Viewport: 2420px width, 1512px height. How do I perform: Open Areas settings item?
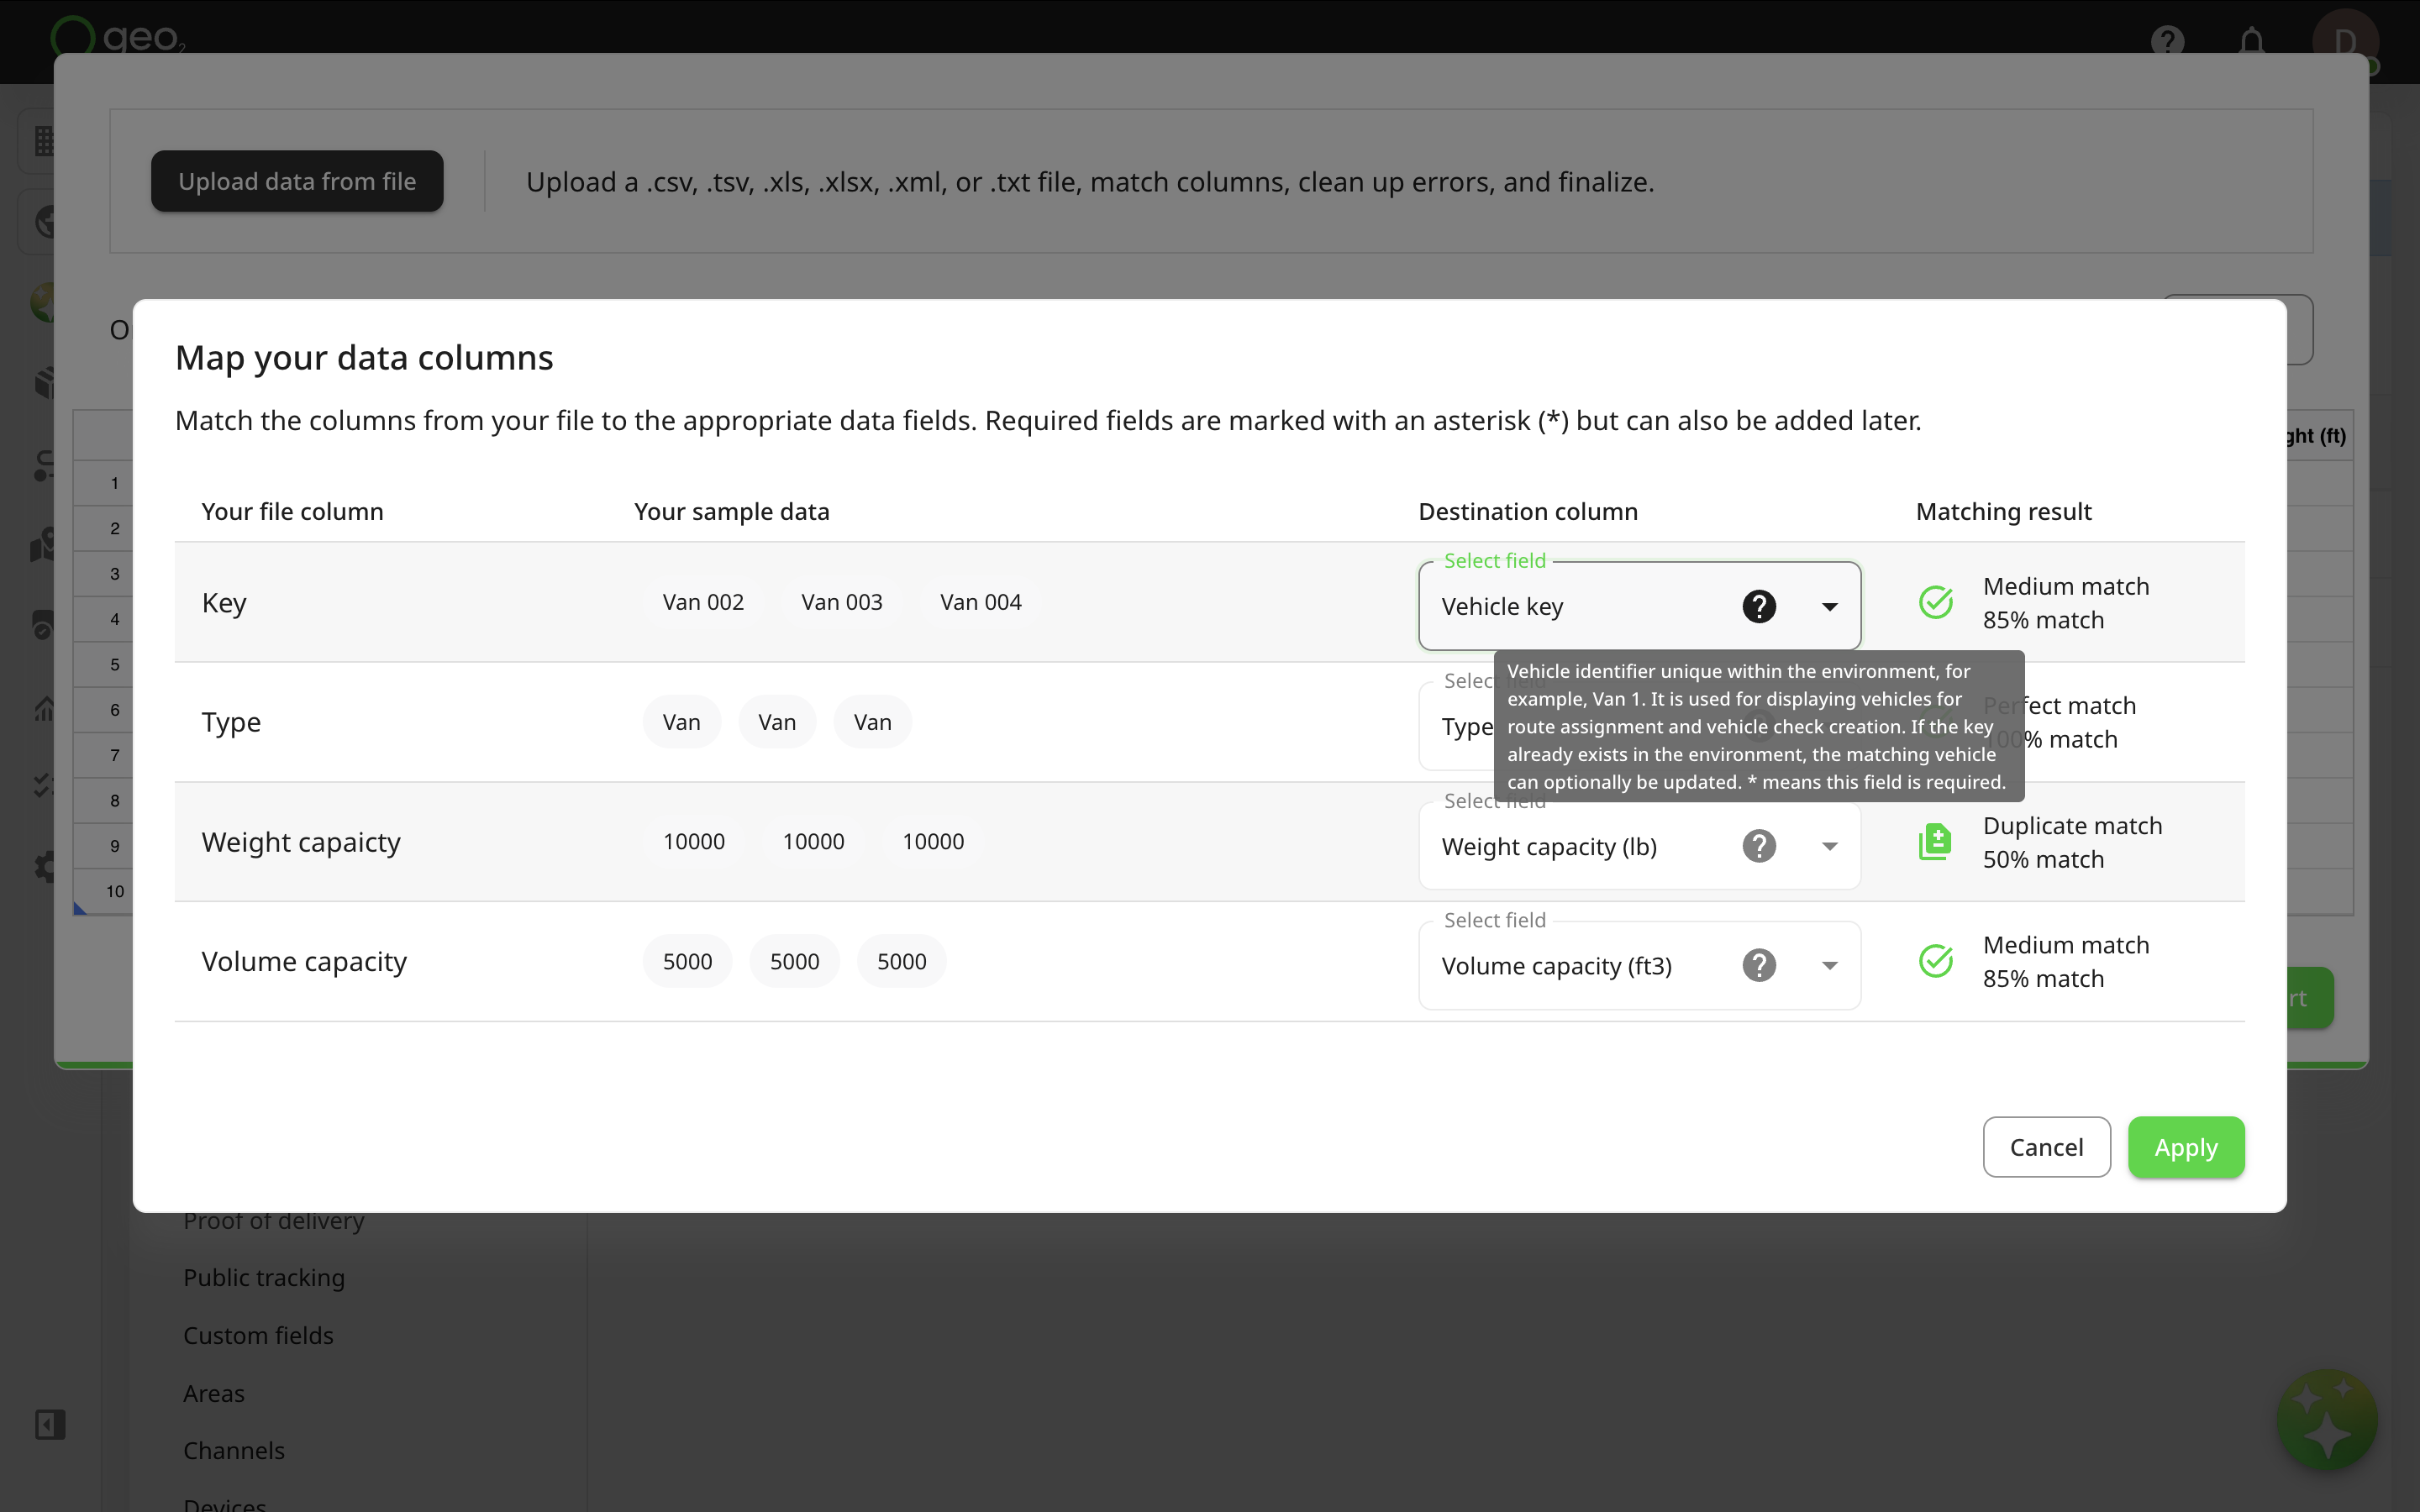tap(214, 1393)
